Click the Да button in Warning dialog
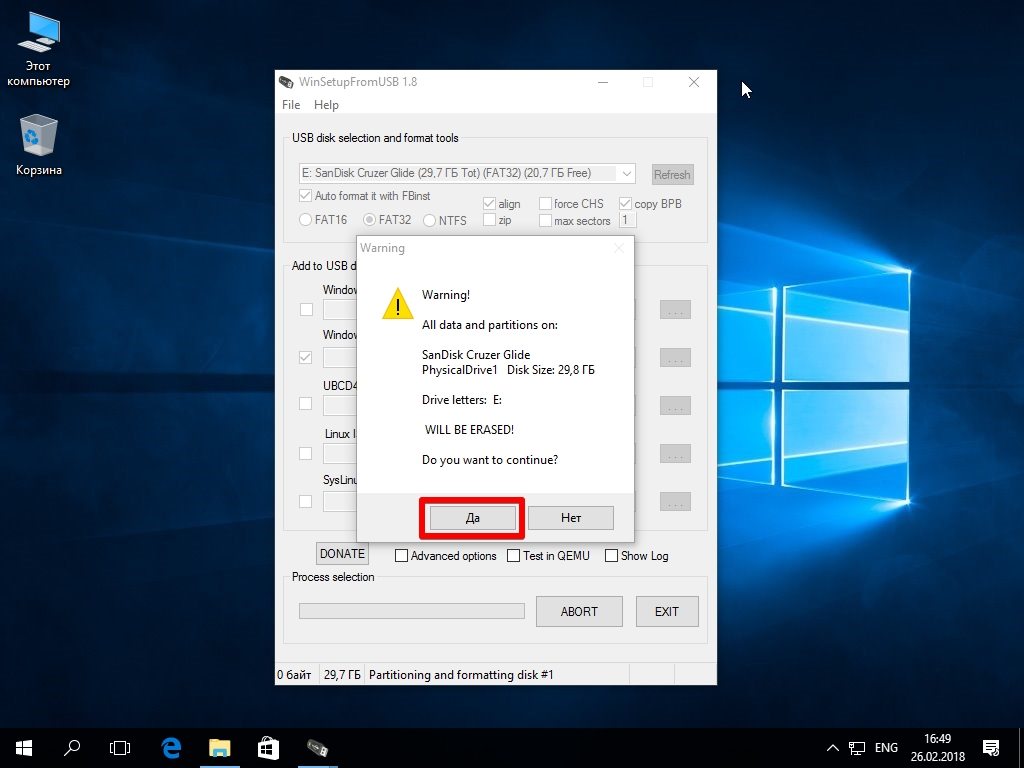The width and height of the screenshot is (1024, 768). tap(472, 518)
